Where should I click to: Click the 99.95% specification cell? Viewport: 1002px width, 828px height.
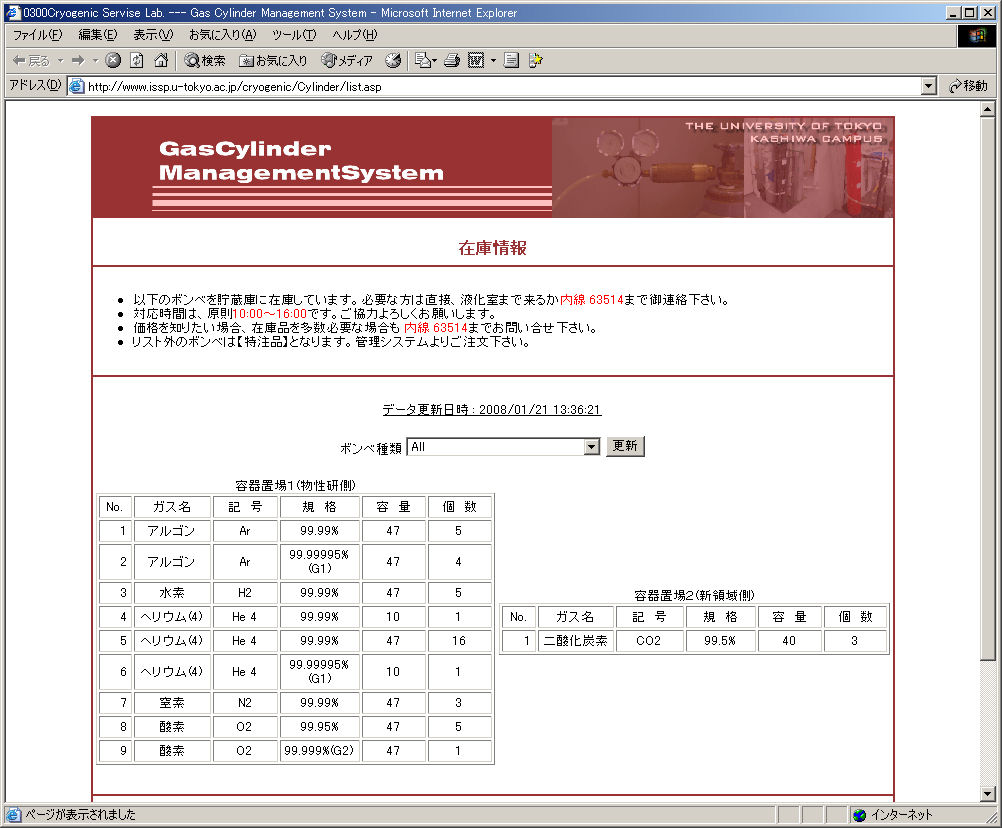(319, 727)
